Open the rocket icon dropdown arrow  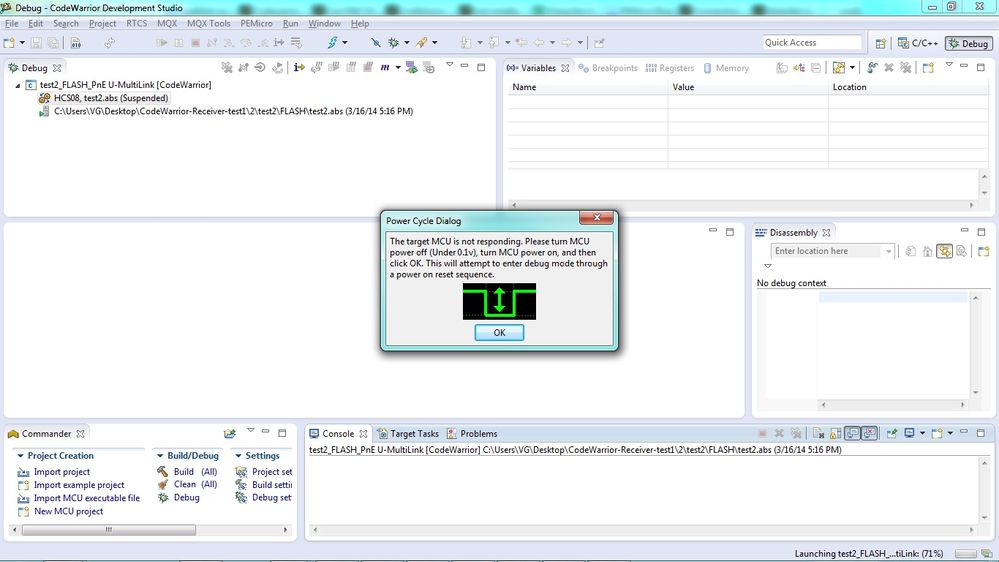click(435, 43)
